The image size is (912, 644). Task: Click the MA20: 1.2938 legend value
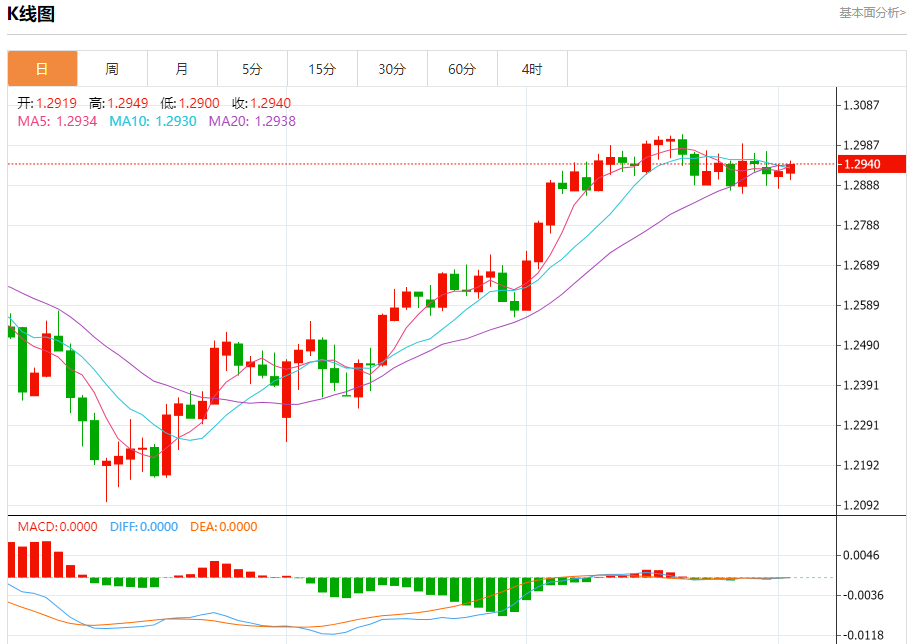(252, 121)
